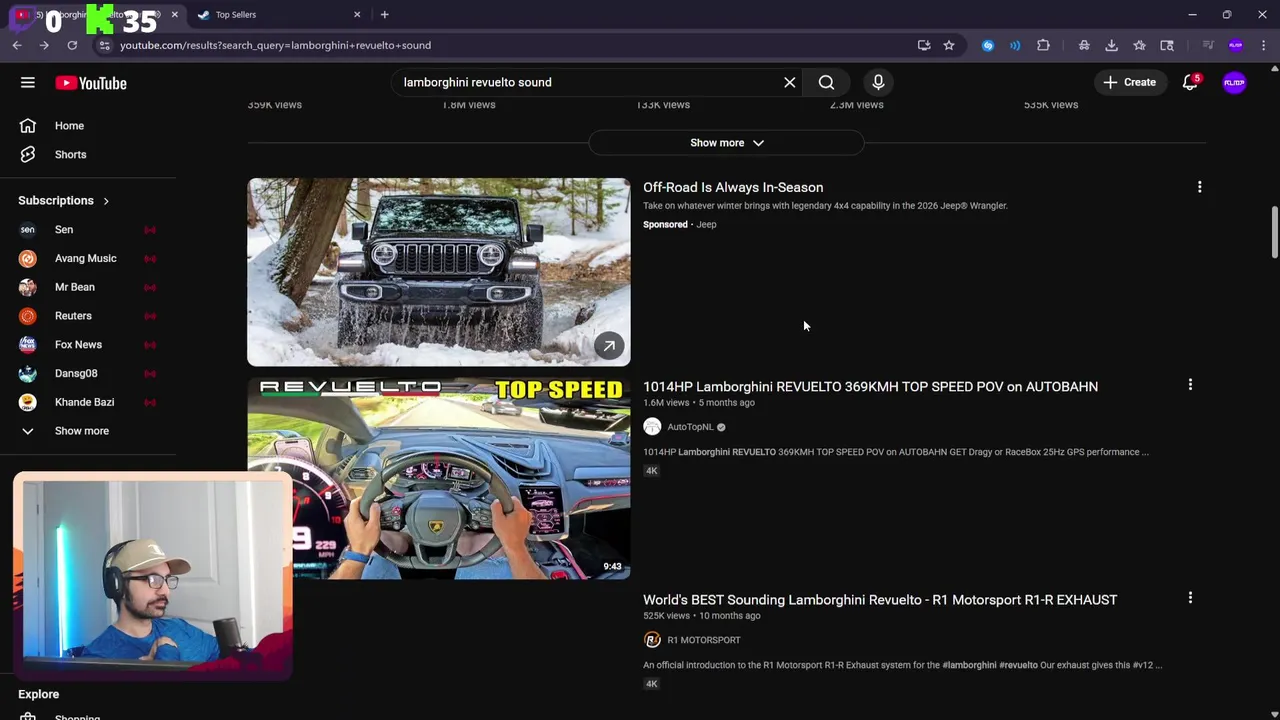
Task: Open the account avatar menu
Action: pyautogui.click(x=1234, y=83)
